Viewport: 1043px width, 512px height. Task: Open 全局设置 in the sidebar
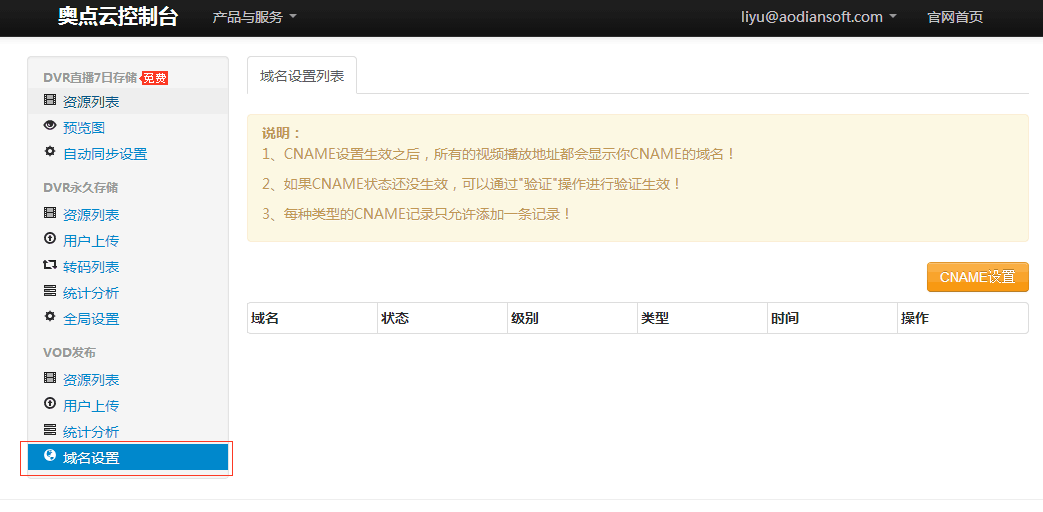[x=91, y=319]
